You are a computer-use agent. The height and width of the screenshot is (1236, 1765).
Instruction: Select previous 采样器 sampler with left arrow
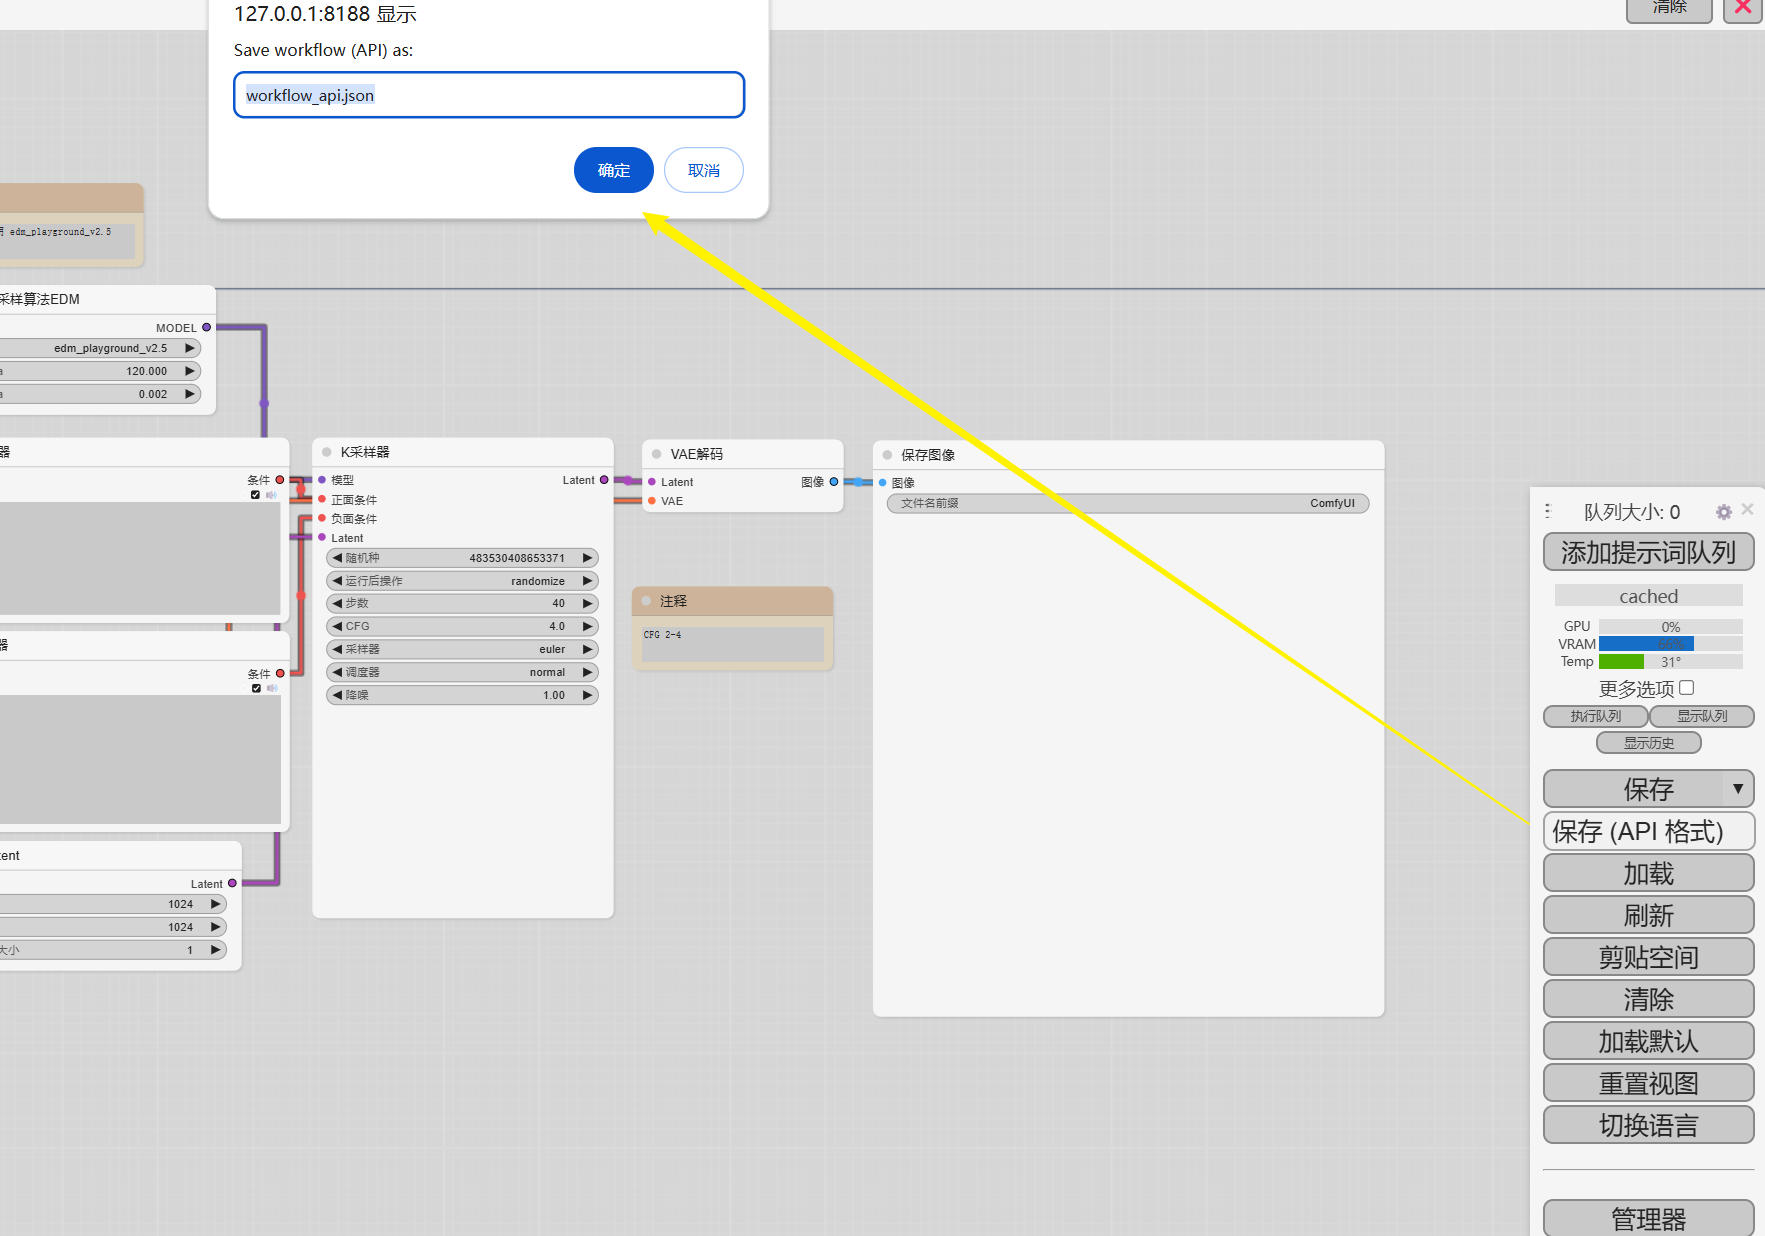[x=337, y=649]
